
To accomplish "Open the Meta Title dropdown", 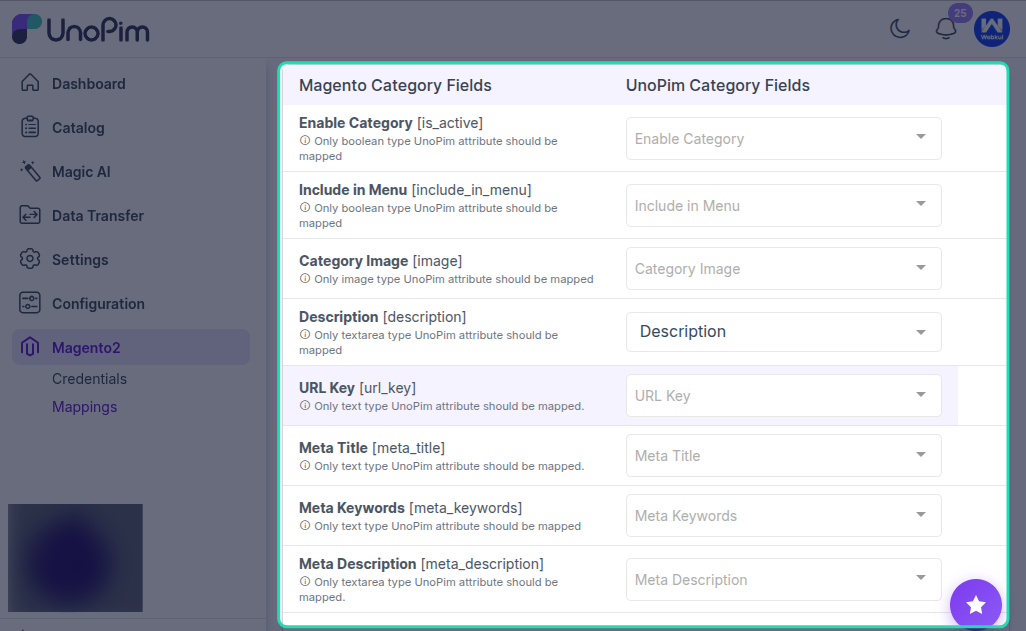I will pyautogui.click(x=783, y=456).
